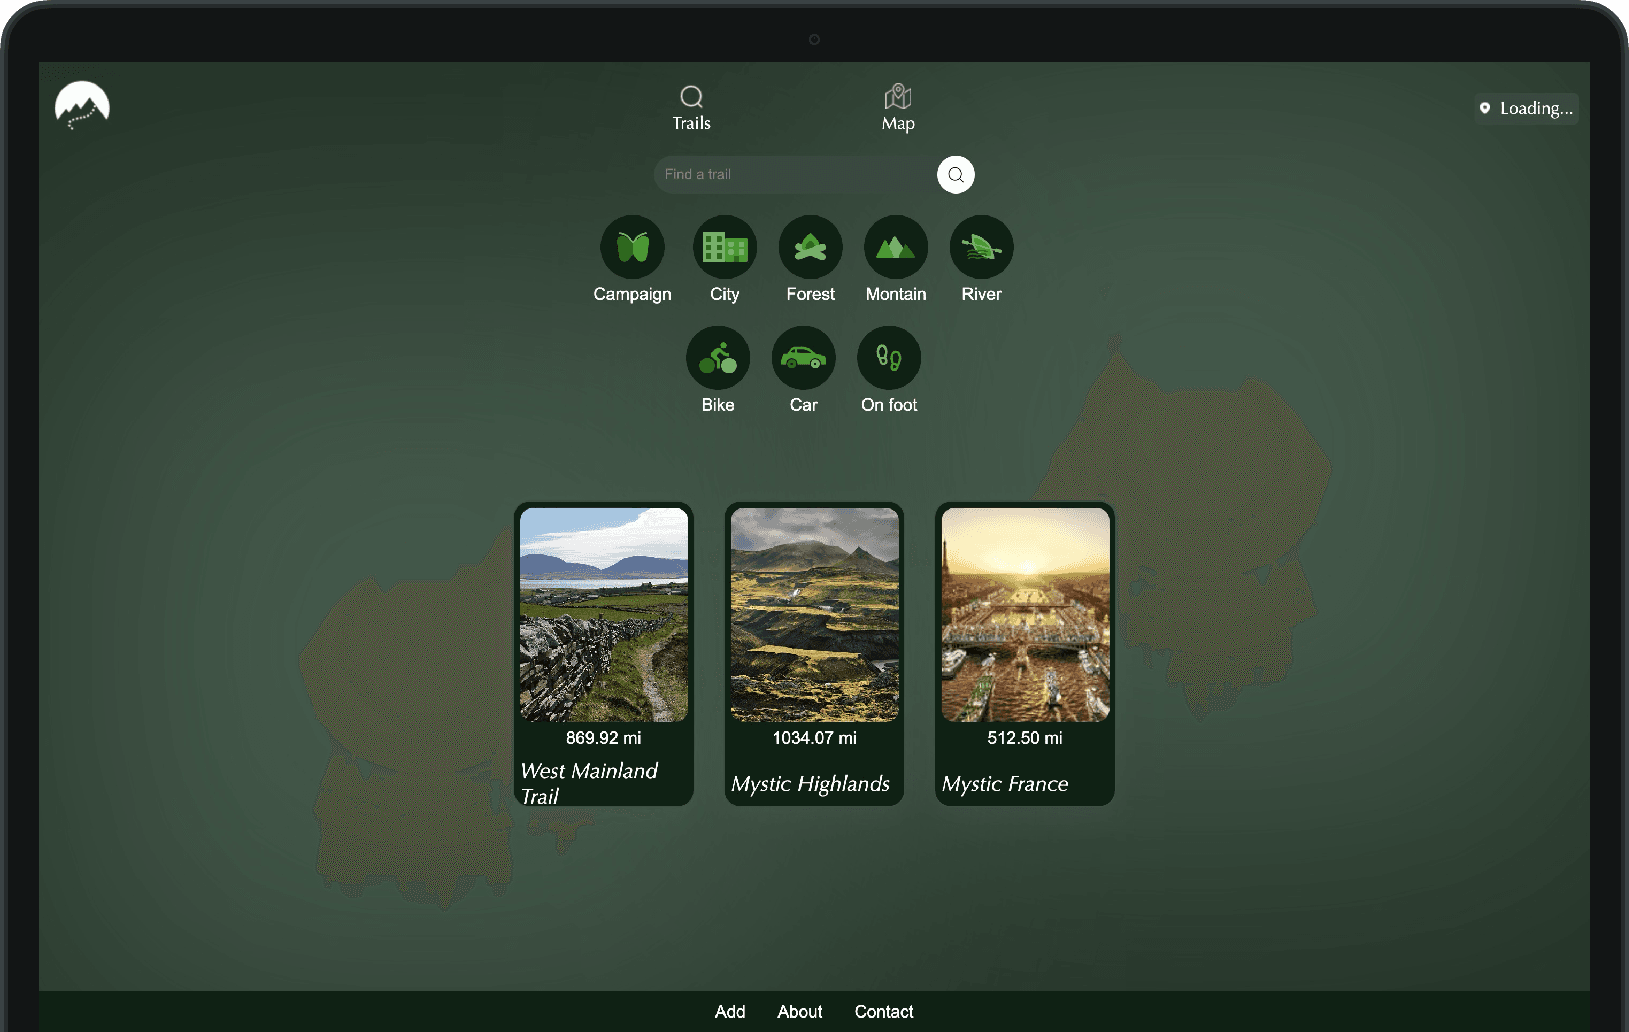This screenshot has height=1032, width=1629.
Task: Pick the Car travel mode
Action: [x=803, y=358]
